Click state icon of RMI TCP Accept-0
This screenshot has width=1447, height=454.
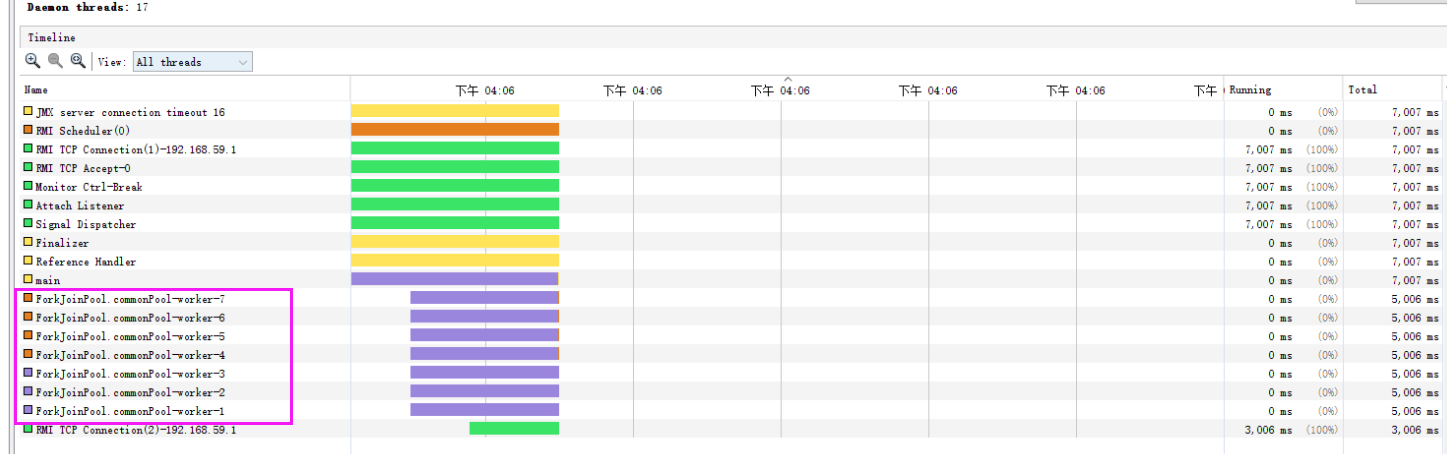(28, 168)
